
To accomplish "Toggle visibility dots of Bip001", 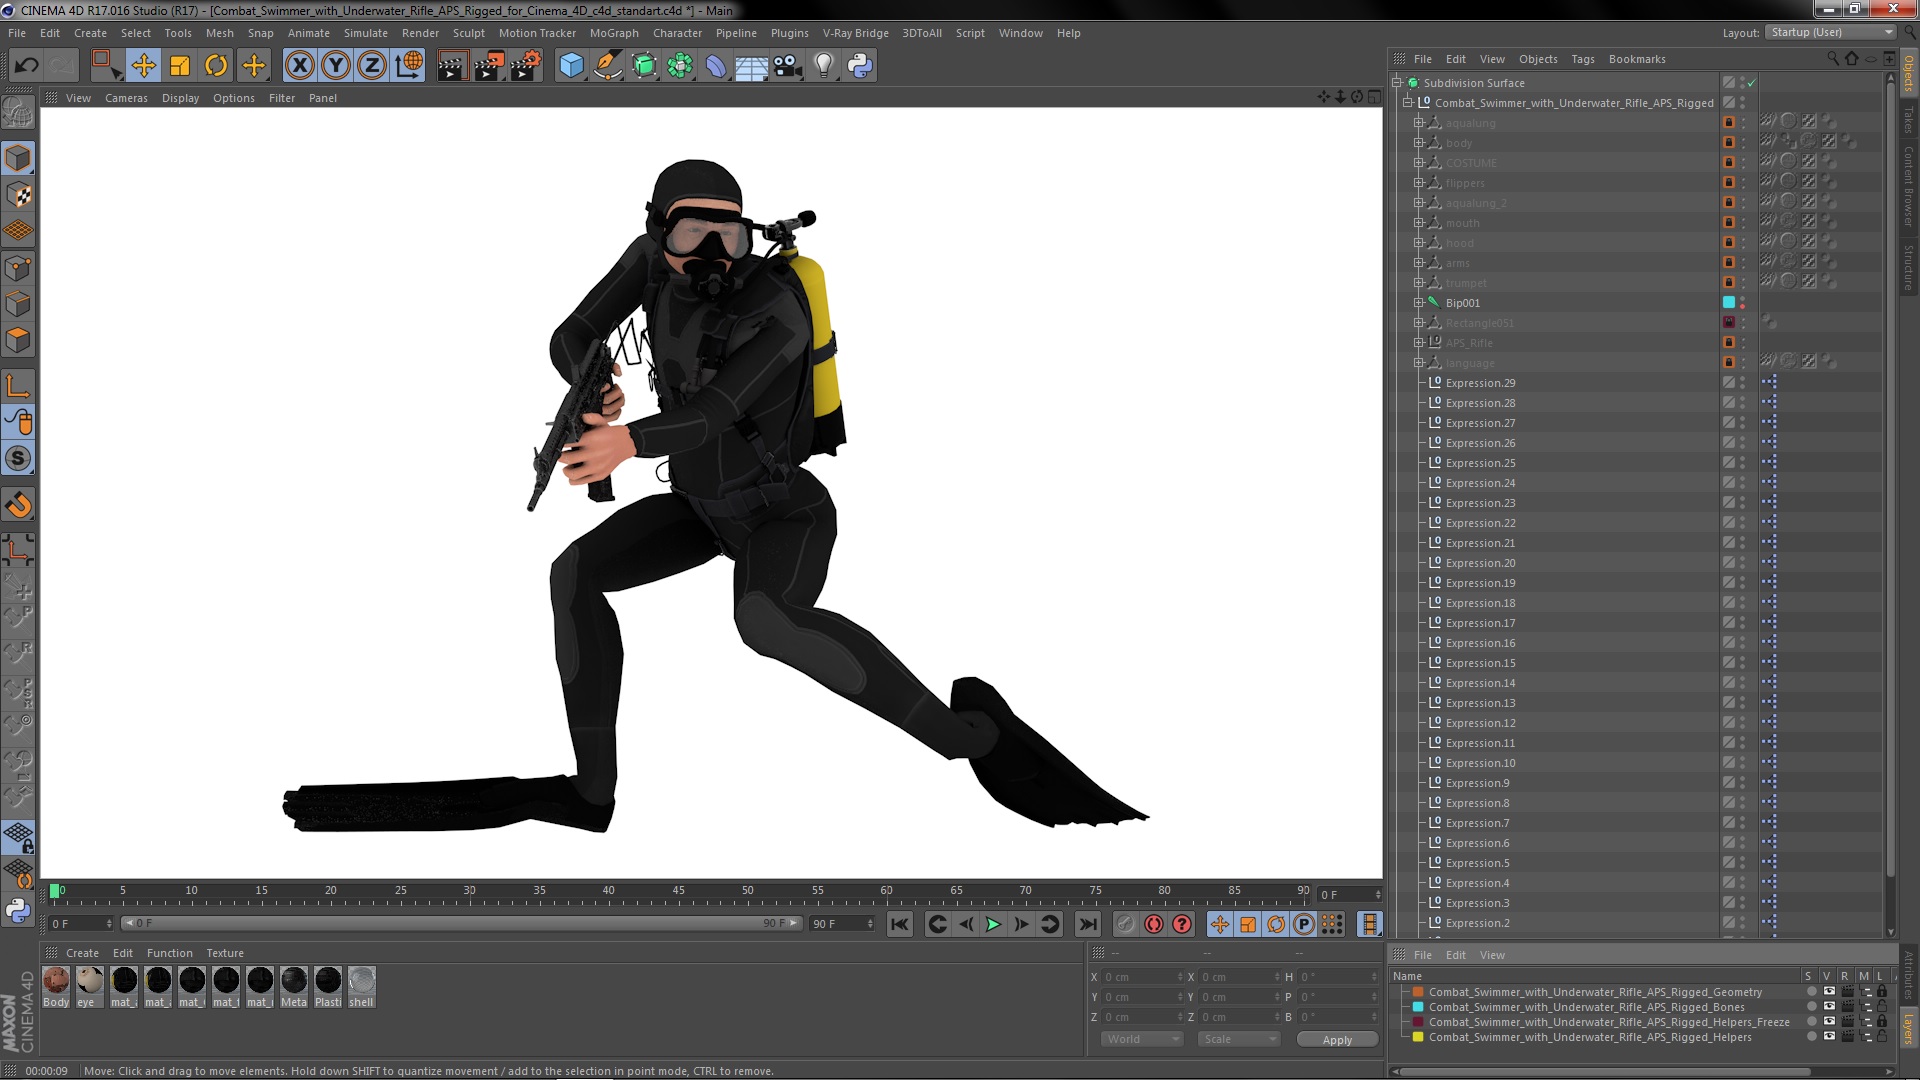I will pos(1742,303).
